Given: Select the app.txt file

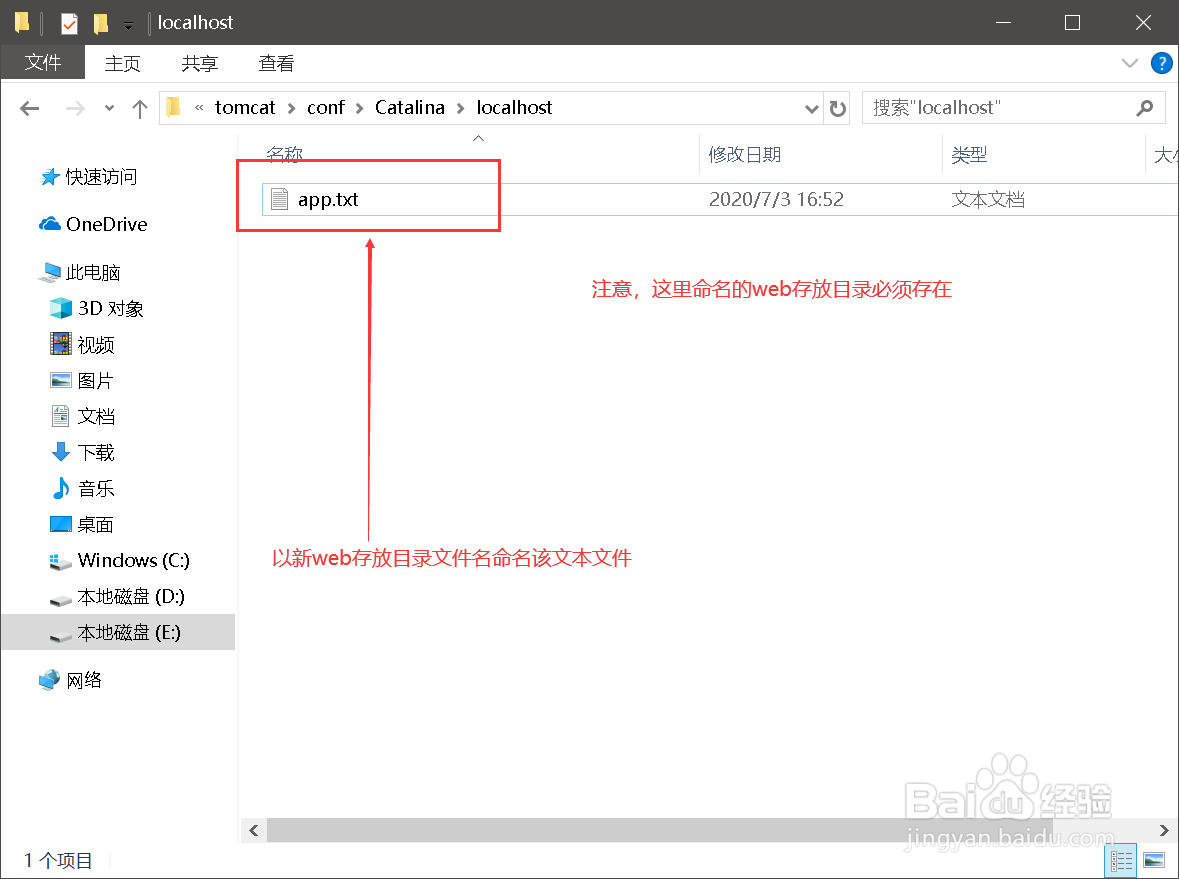Looking at the screenshot, I should (328, 199).
